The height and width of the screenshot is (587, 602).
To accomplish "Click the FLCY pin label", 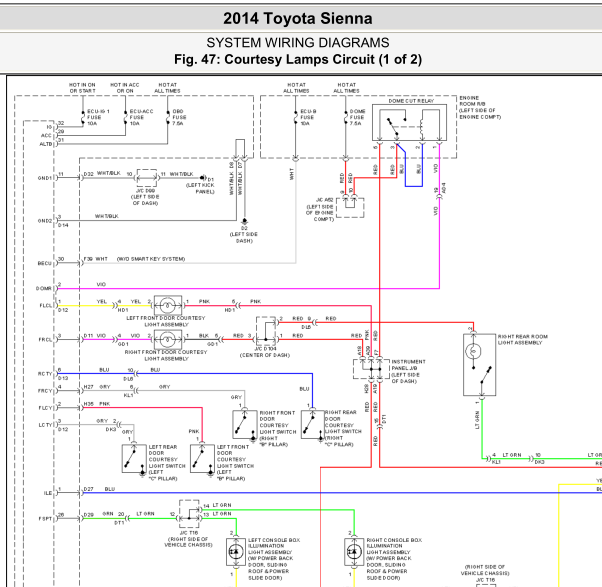I will tap(45, 408).
